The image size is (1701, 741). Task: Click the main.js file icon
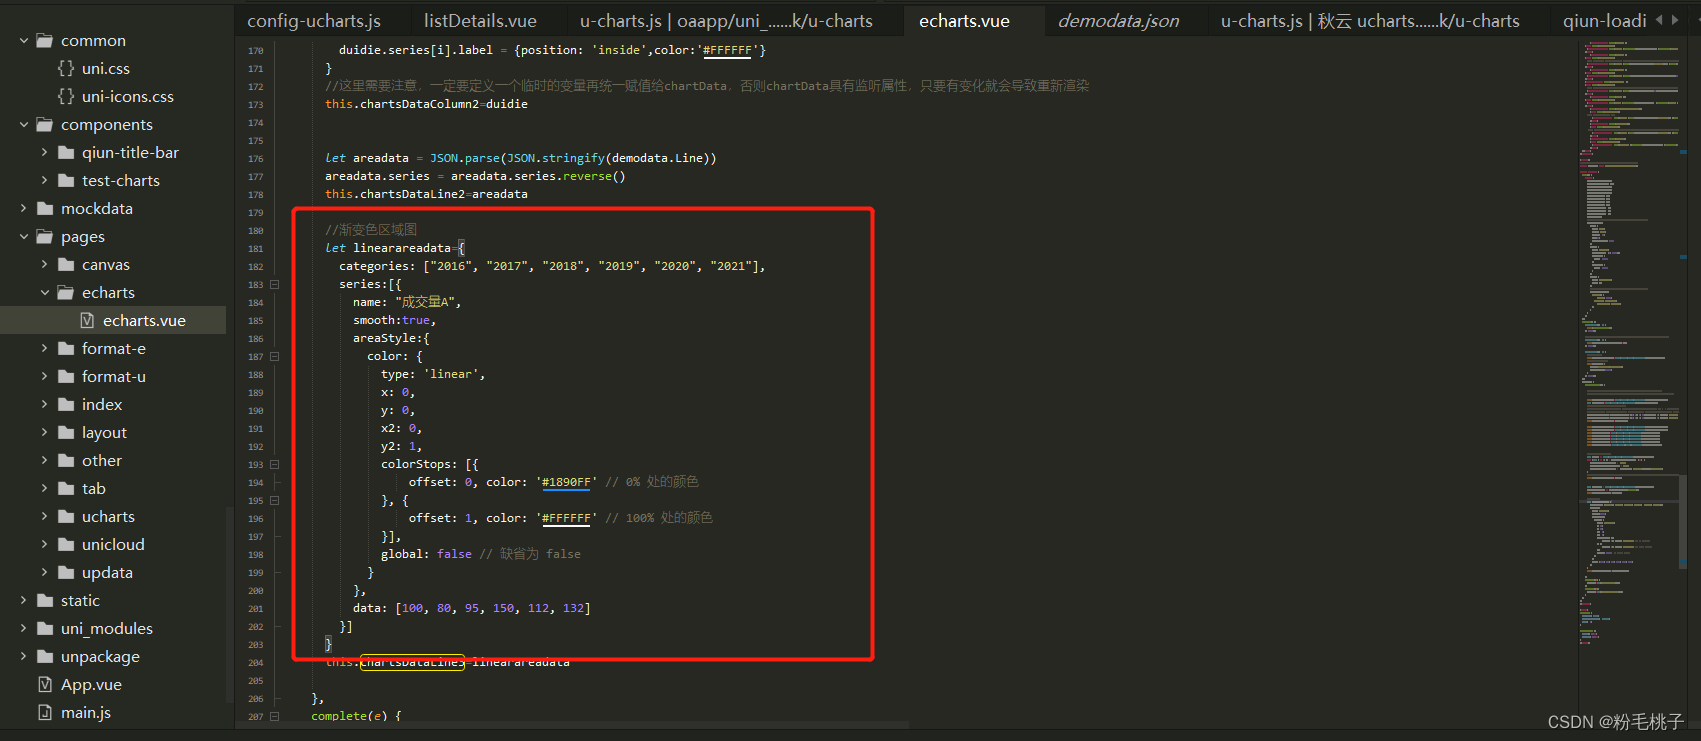point(45,712)
